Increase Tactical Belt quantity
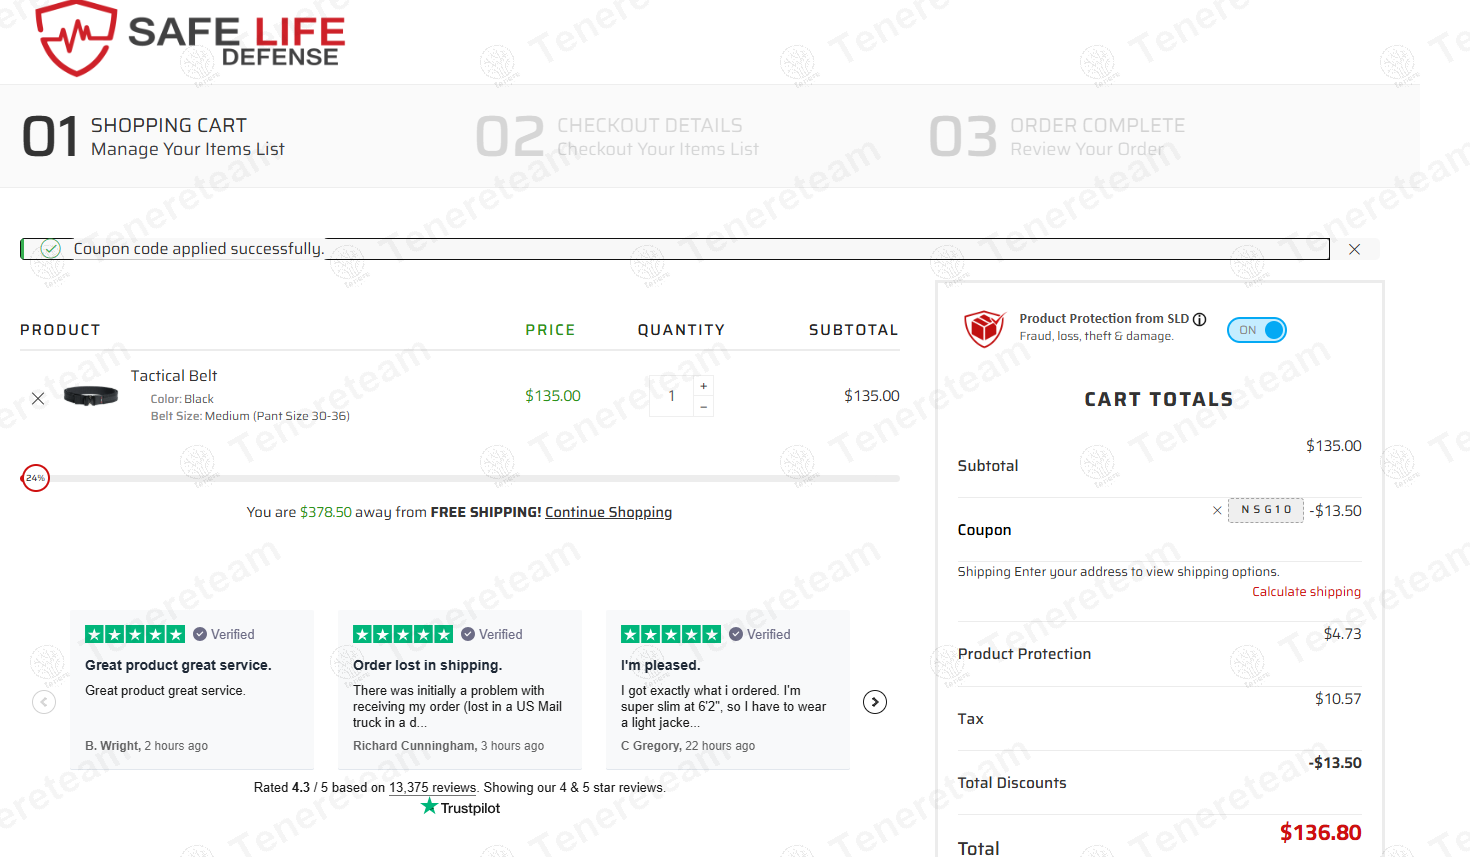The width and height of the screenshot is (1470, 857). pos(704,386)
